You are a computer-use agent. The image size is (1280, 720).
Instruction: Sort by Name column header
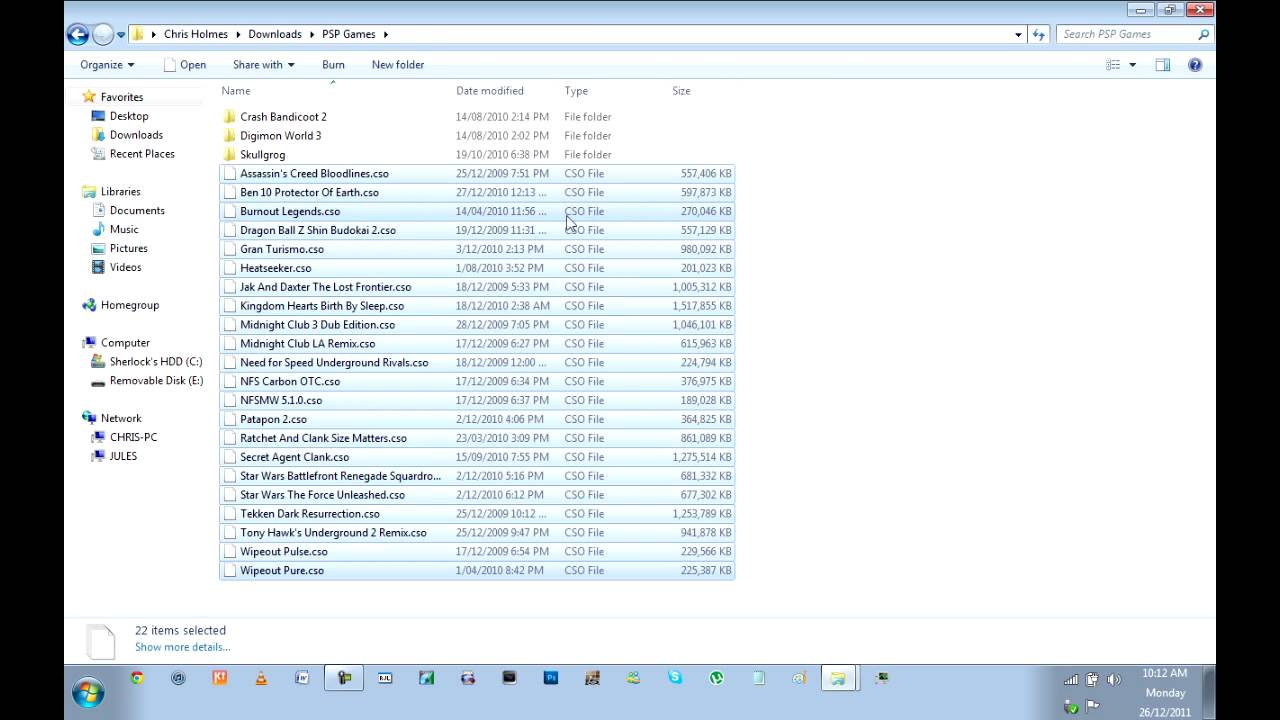235,91
